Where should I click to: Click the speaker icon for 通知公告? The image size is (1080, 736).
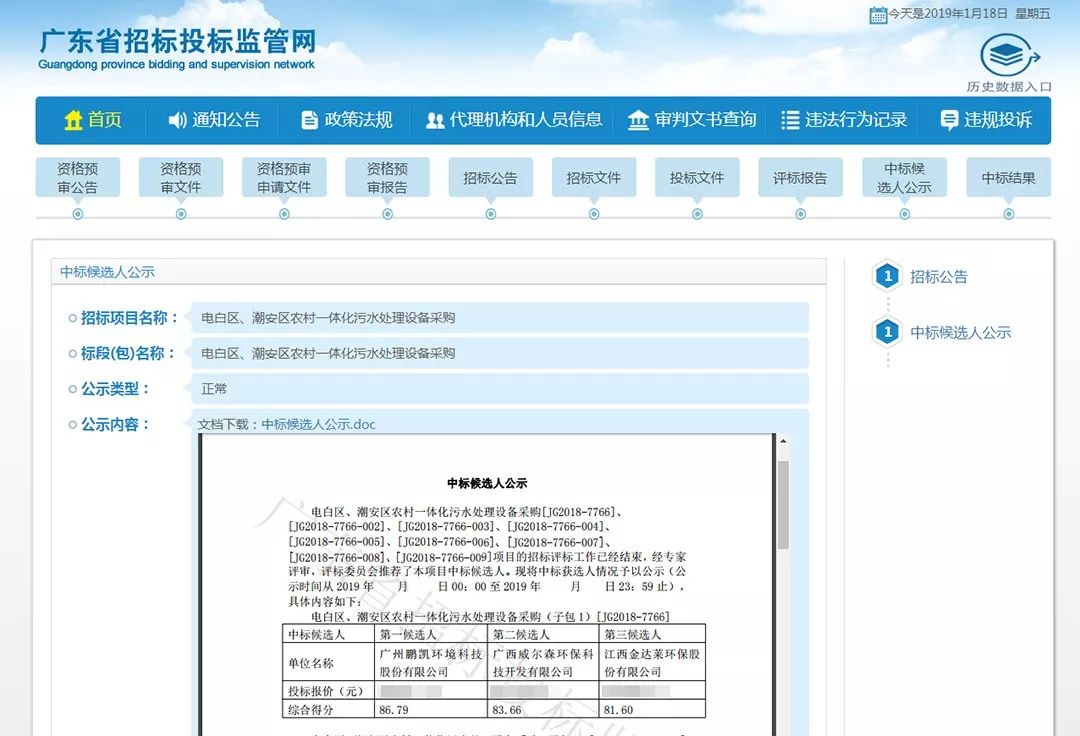pos(177,120)
